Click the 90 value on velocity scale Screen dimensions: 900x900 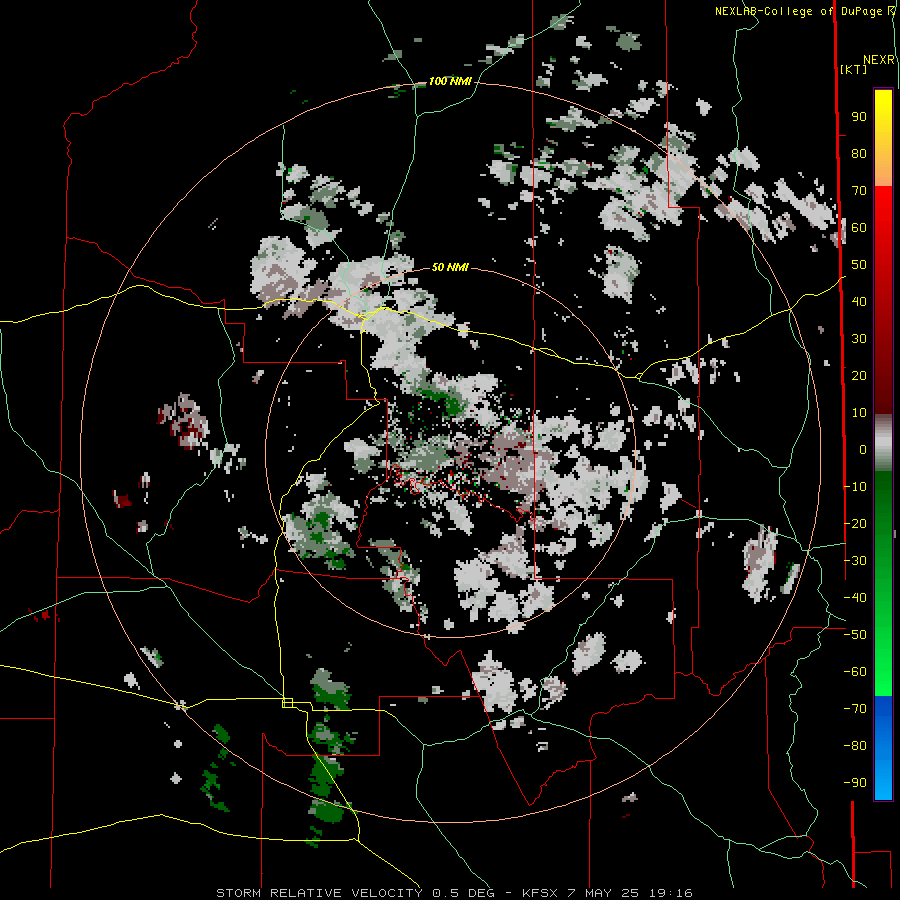859,117
